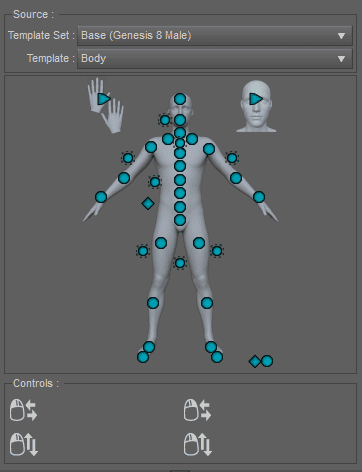Click the right-mouse horizontal drag control icon
The width and height of the screenshot is (362, 472).
(197, 410)
